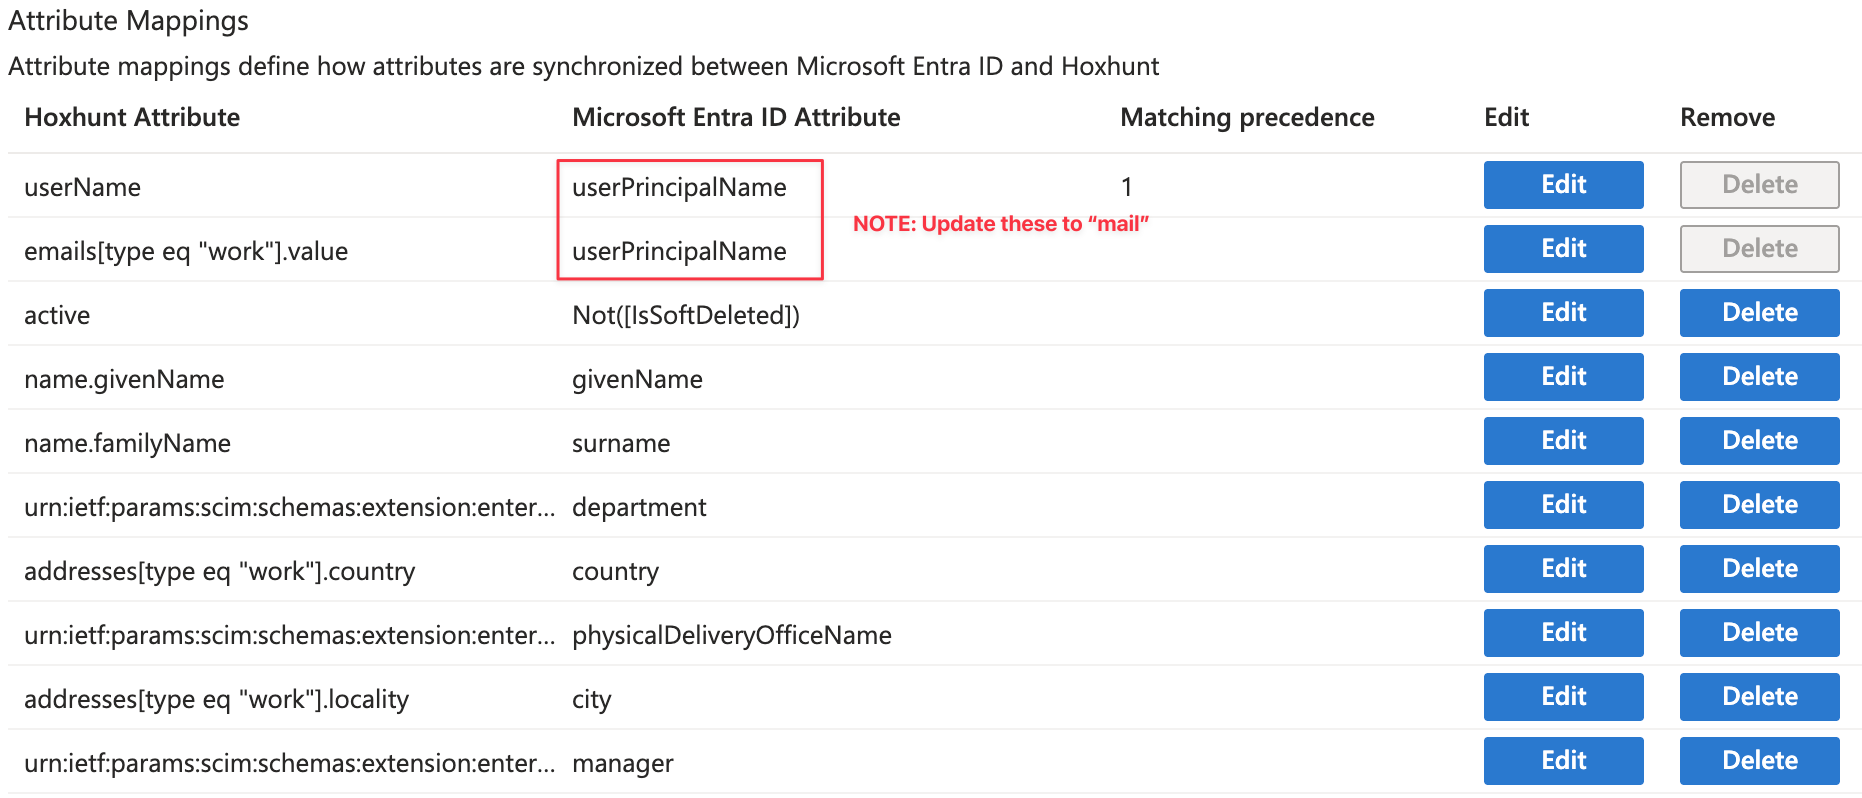Edit the work locality address mapping

point(1563,697)
